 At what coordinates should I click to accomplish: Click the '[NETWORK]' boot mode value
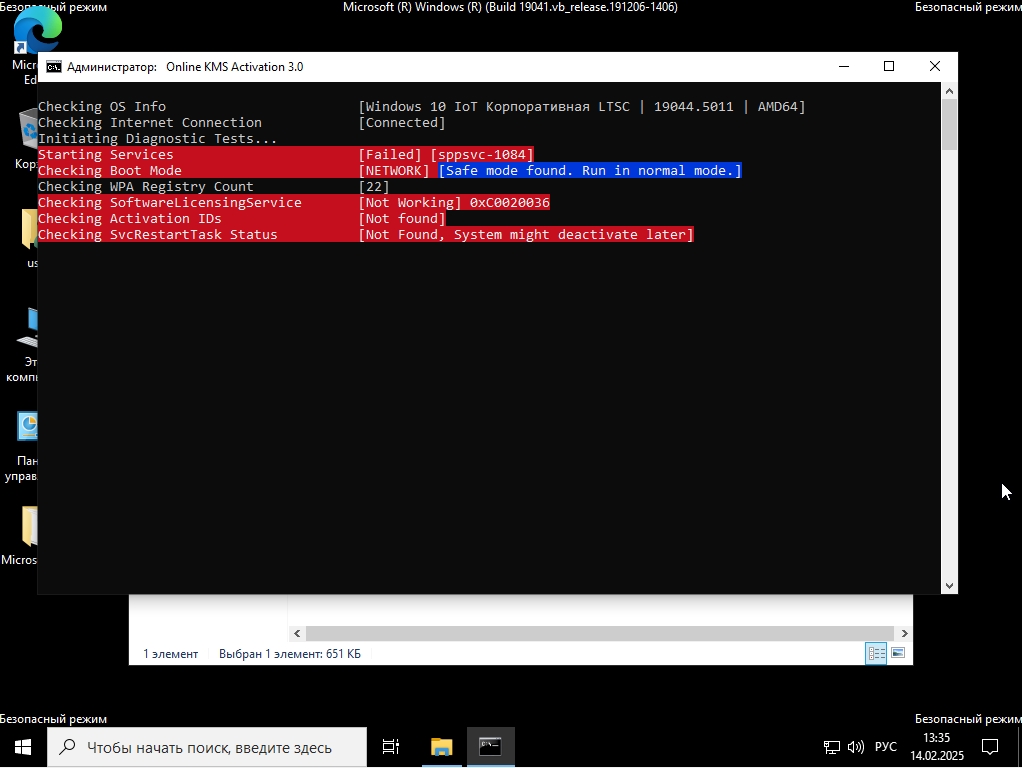click(x=394, y=171)
